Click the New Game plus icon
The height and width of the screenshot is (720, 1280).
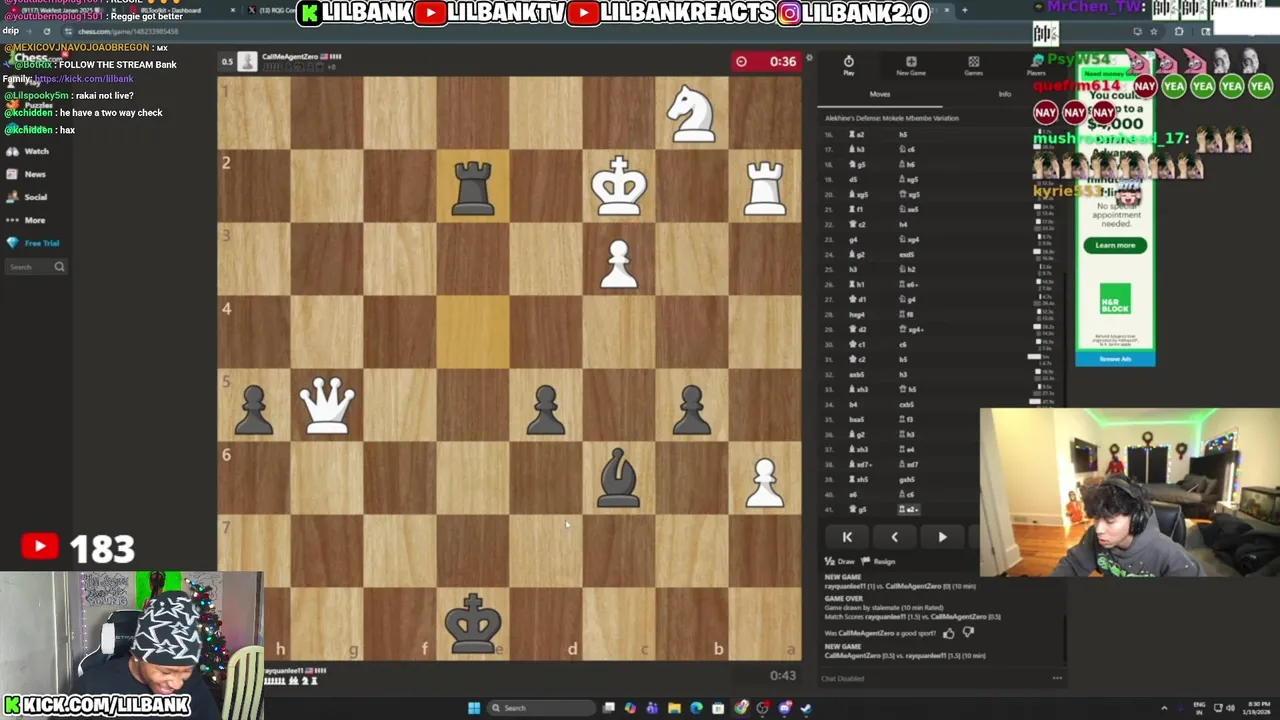pyautogui.click(x=911, y=65)
